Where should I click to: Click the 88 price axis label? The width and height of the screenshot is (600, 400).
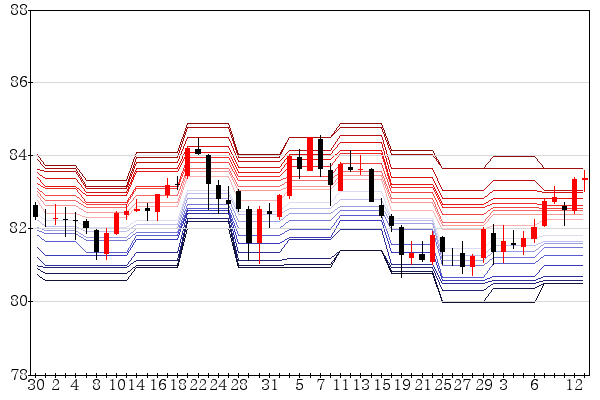point(19,10)
